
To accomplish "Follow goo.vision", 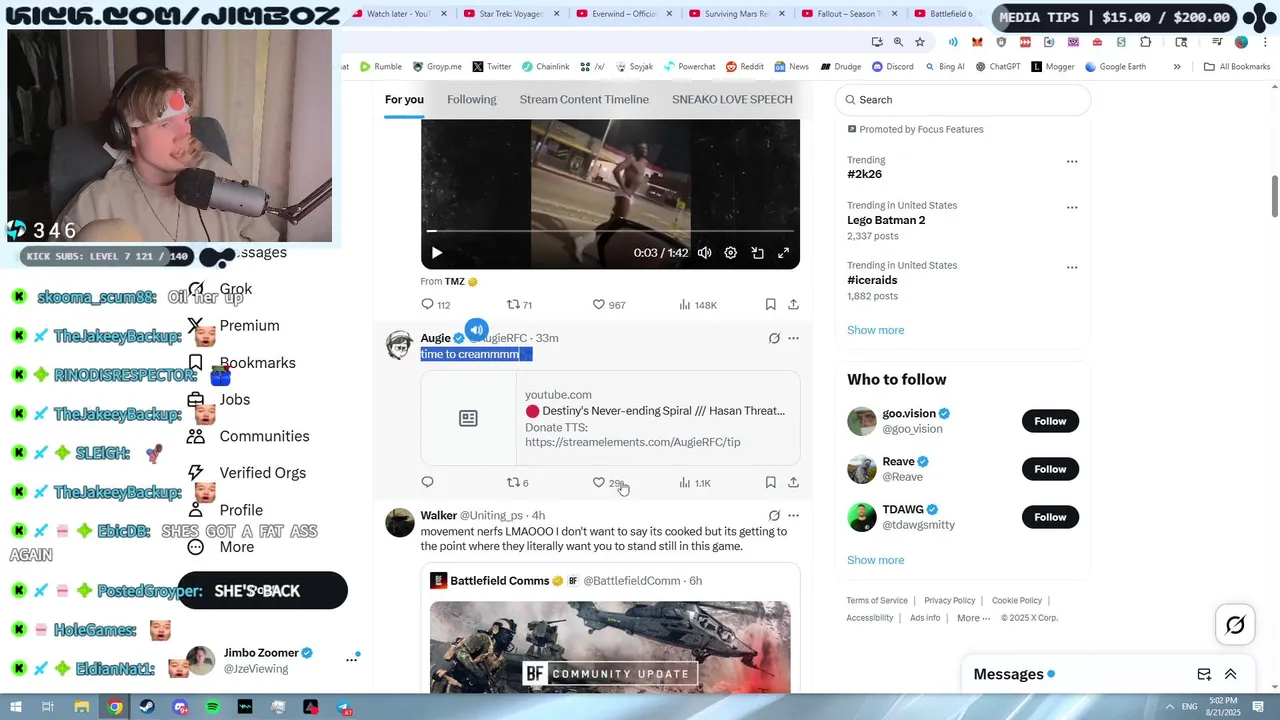I will pyautogui.click(x=1050, y=421).
